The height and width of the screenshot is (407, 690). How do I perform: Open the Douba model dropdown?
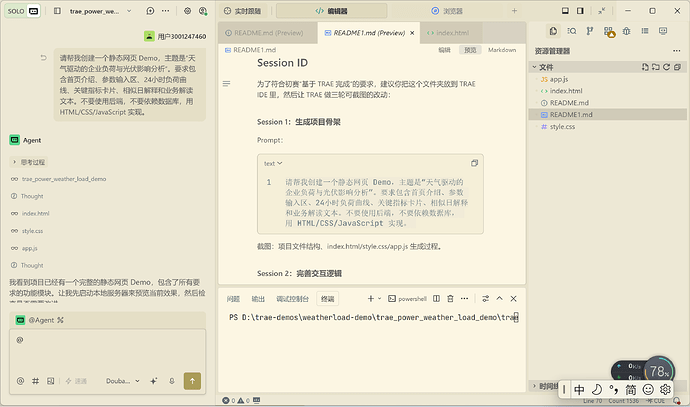tap(122, 381)
